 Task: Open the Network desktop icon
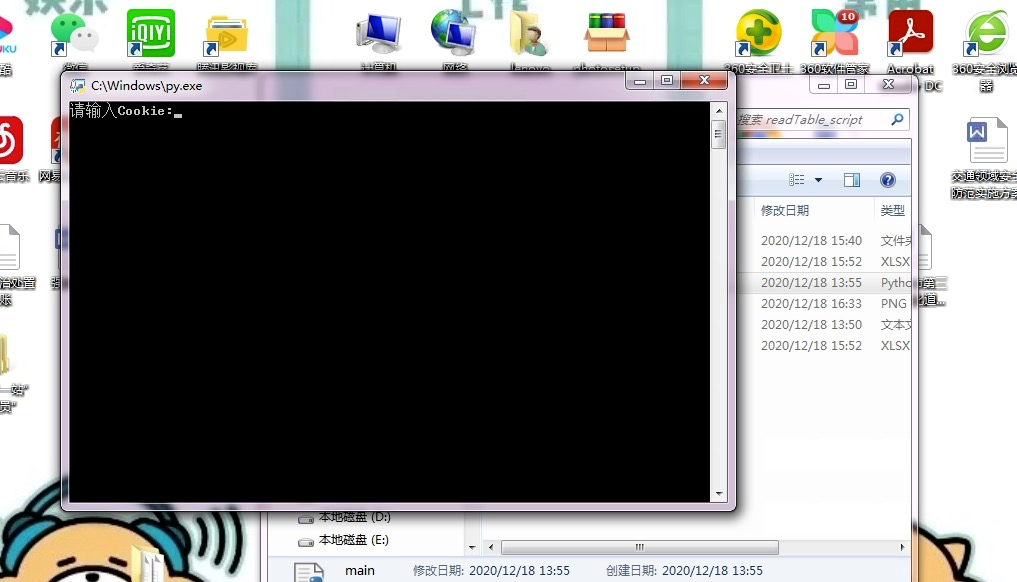click(454, 32)
